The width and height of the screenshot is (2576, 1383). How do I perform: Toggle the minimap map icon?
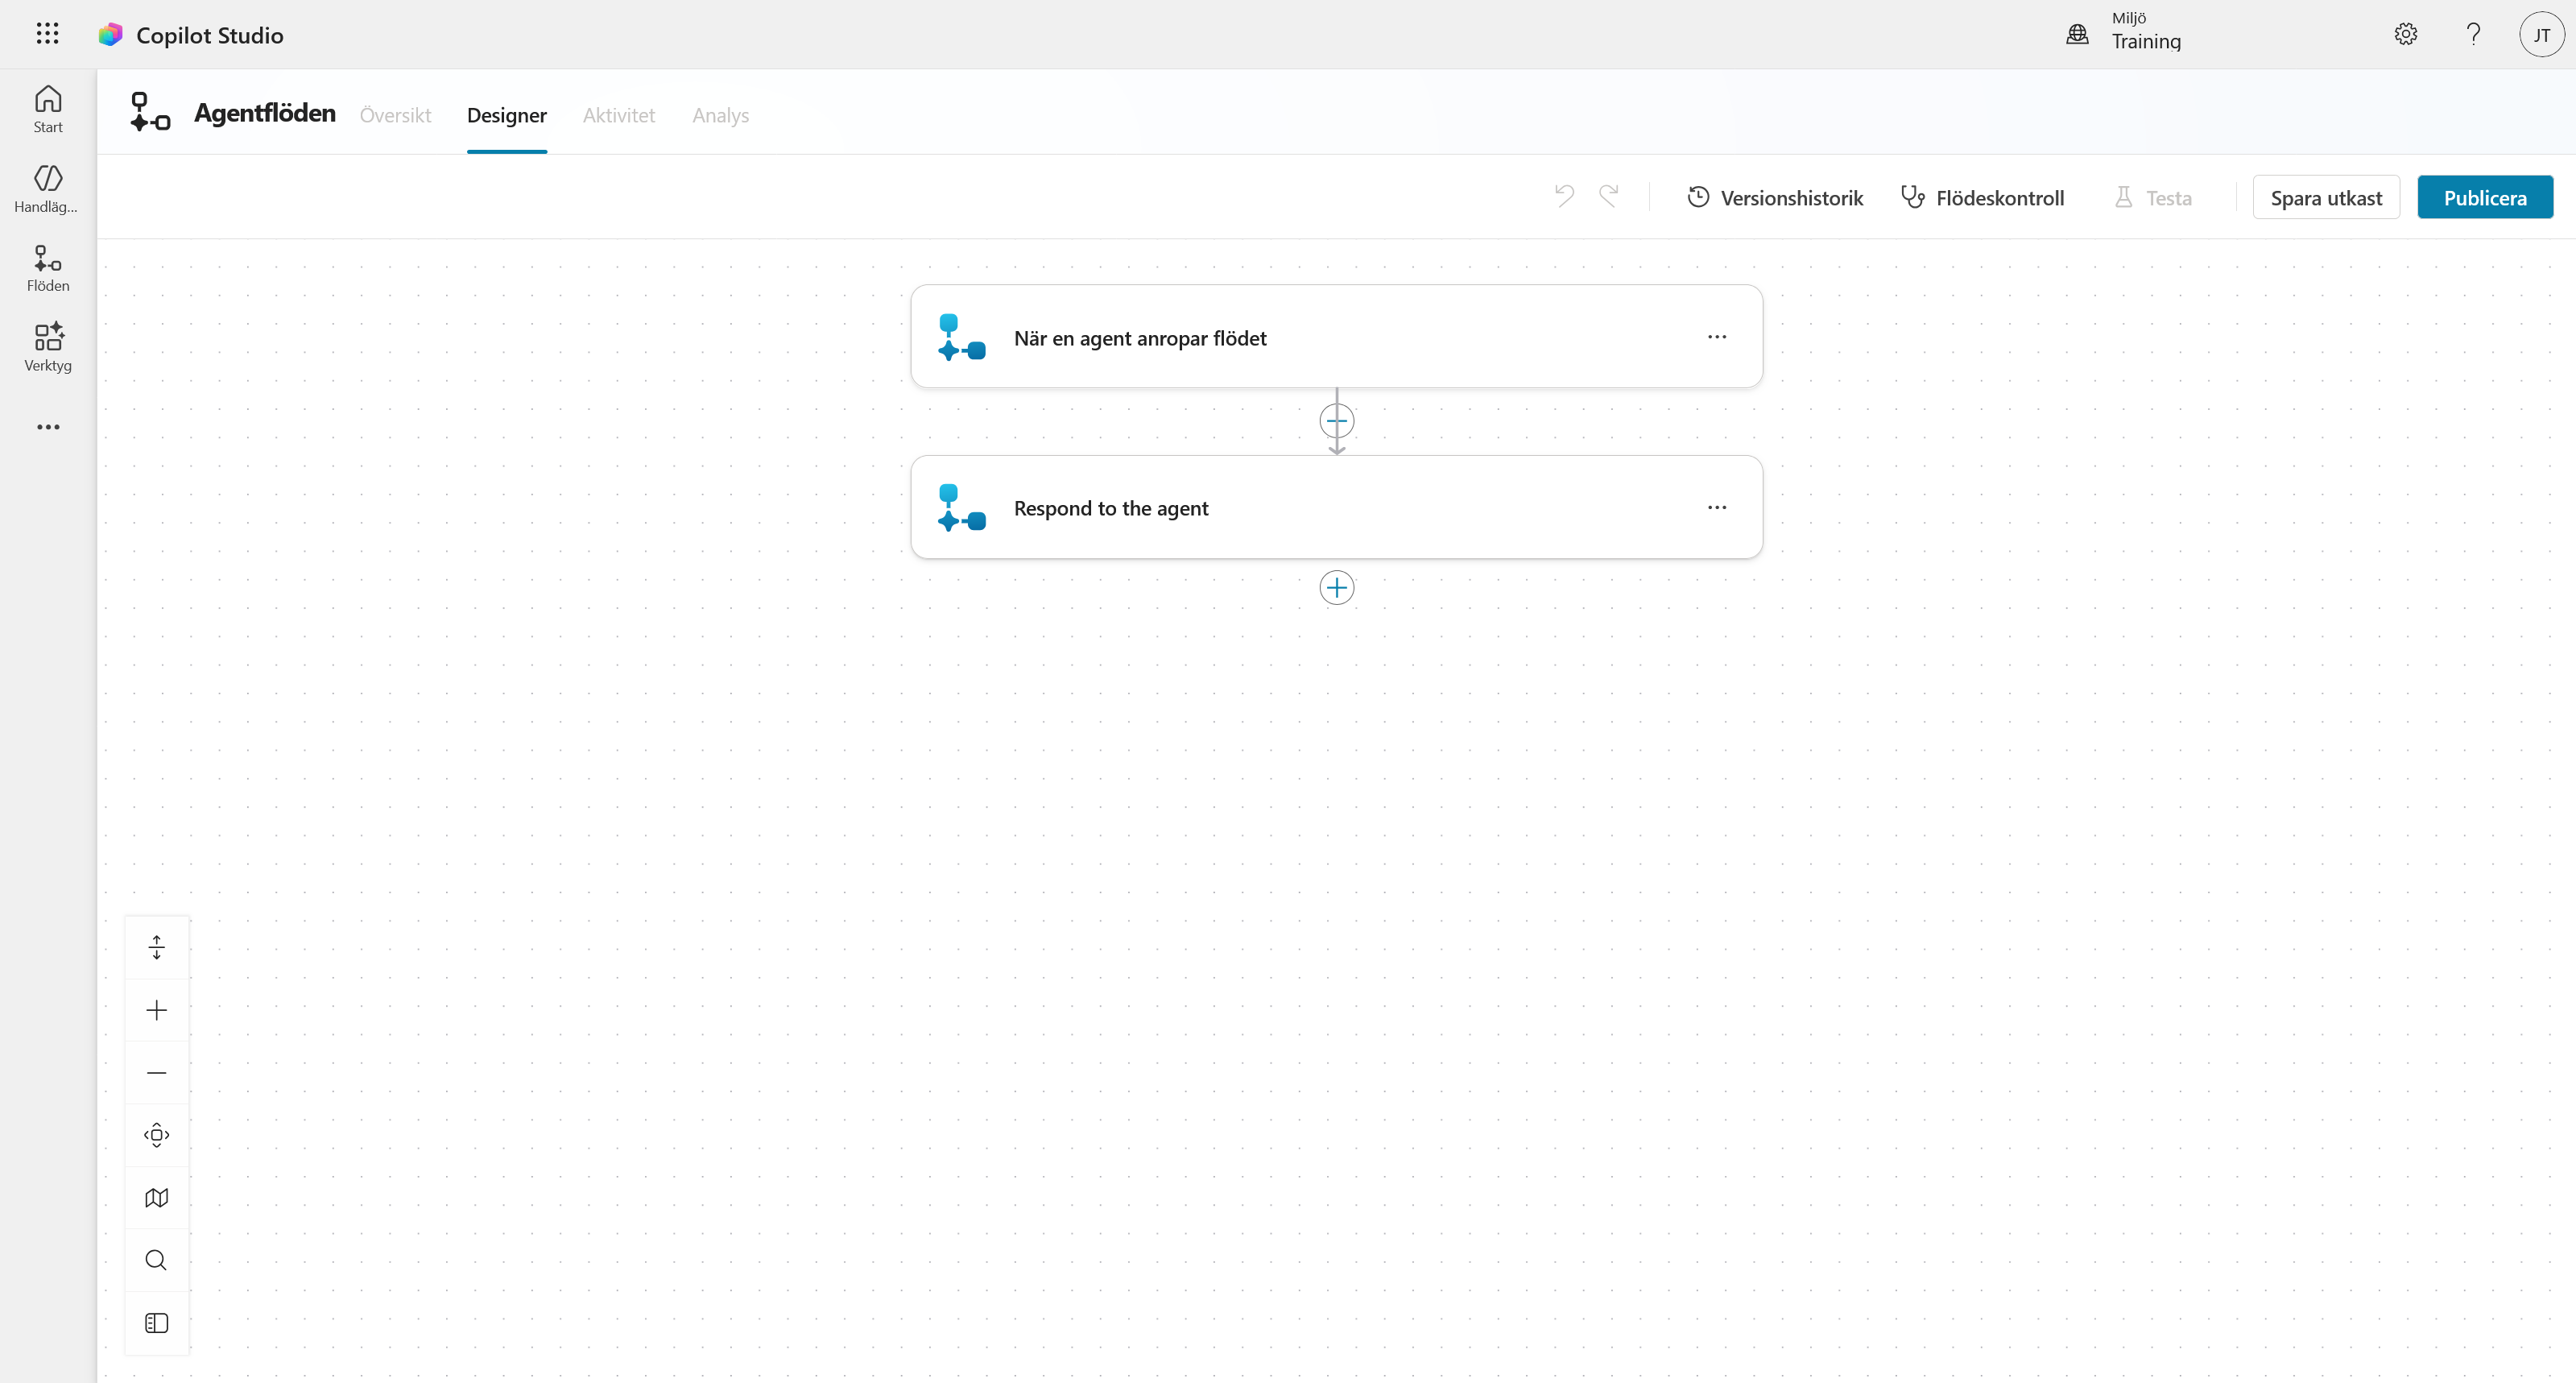tap(157, 1198)
